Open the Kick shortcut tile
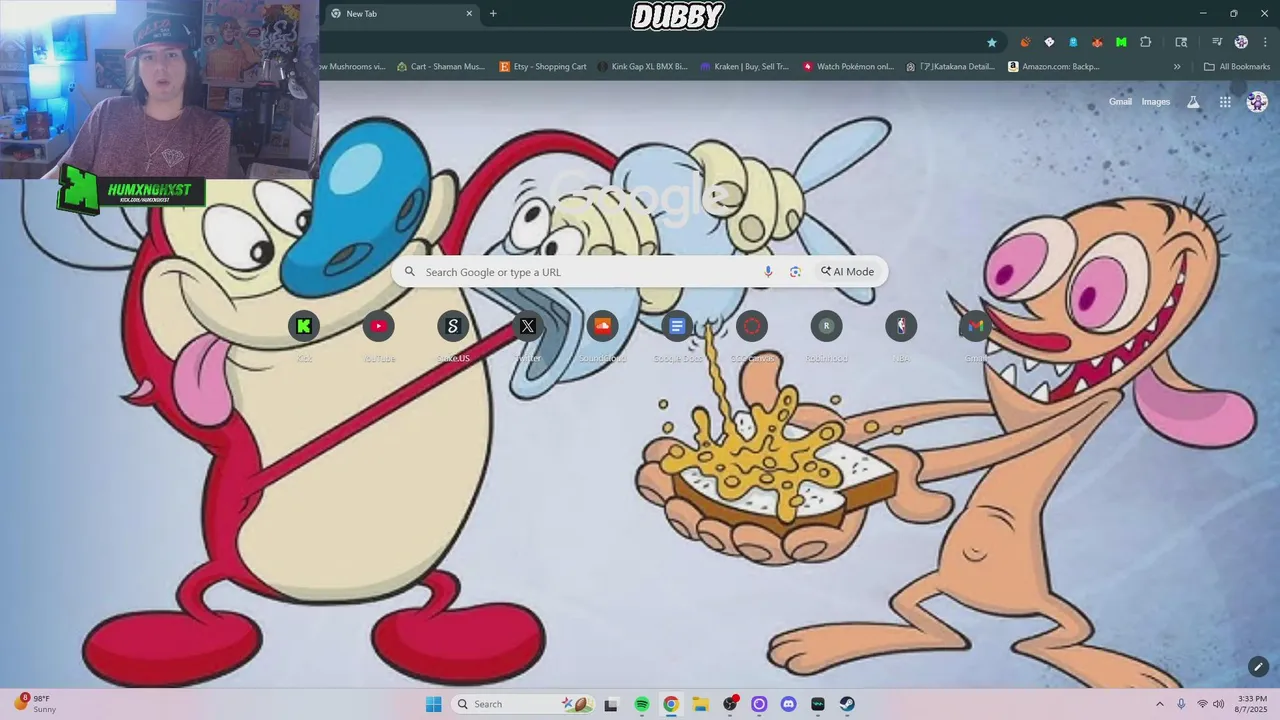The width and height of the screenshot is (1280, 720). [x=304, y=326]
